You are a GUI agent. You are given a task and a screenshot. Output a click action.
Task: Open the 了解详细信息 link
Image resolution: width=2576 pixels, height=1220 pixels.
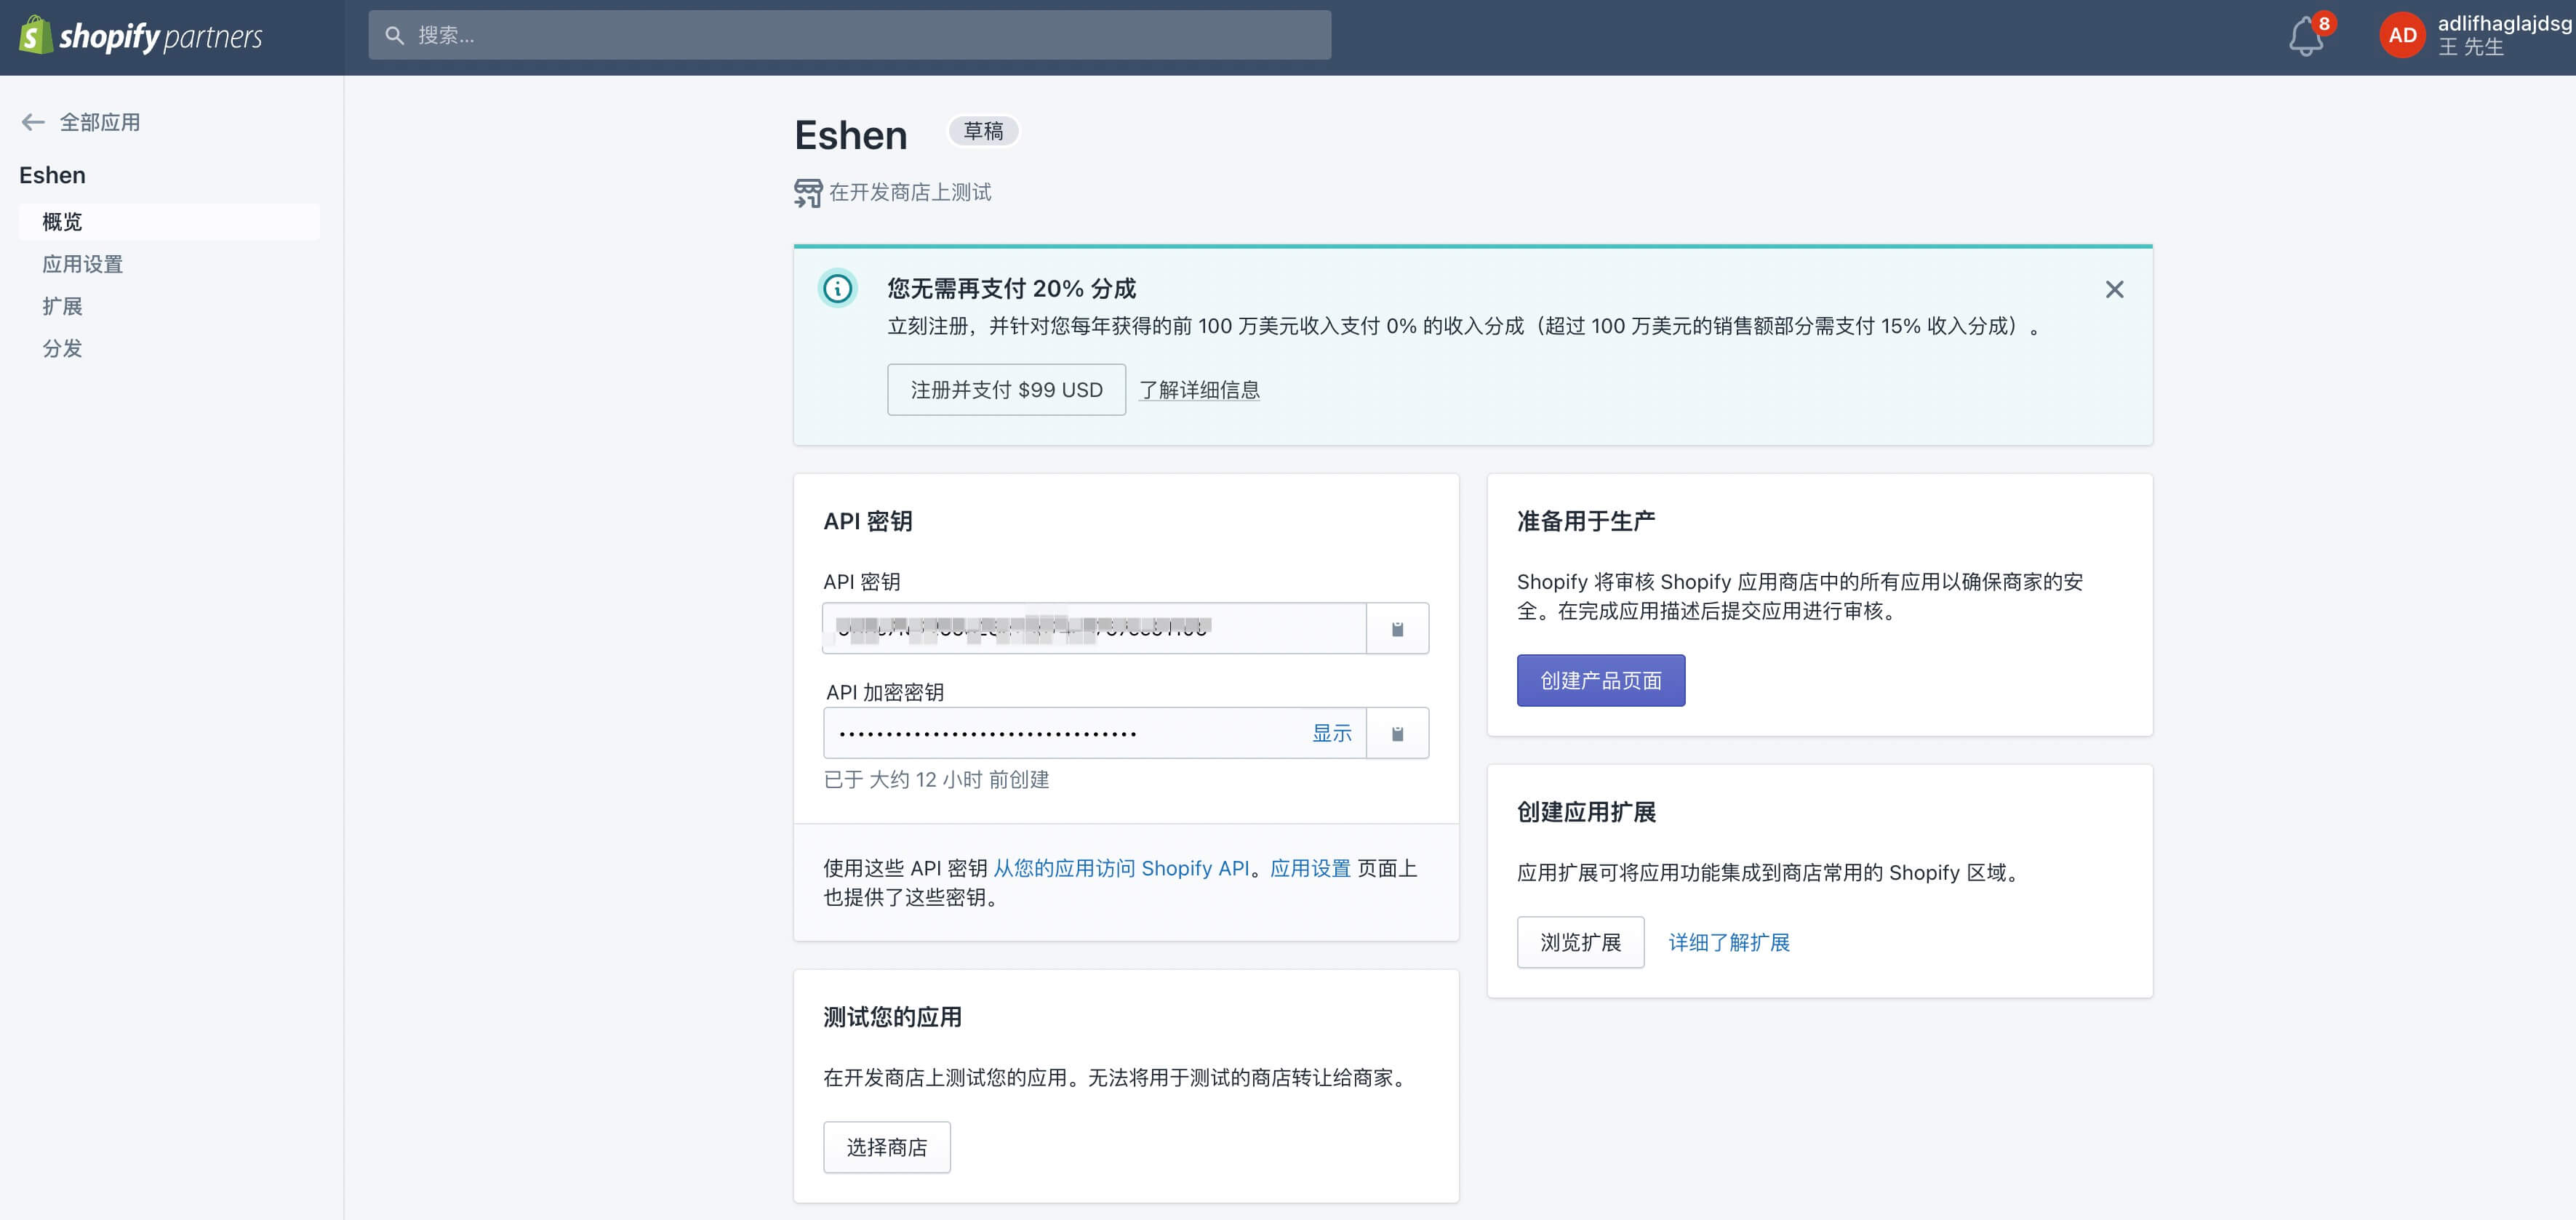coord(1199,390)
